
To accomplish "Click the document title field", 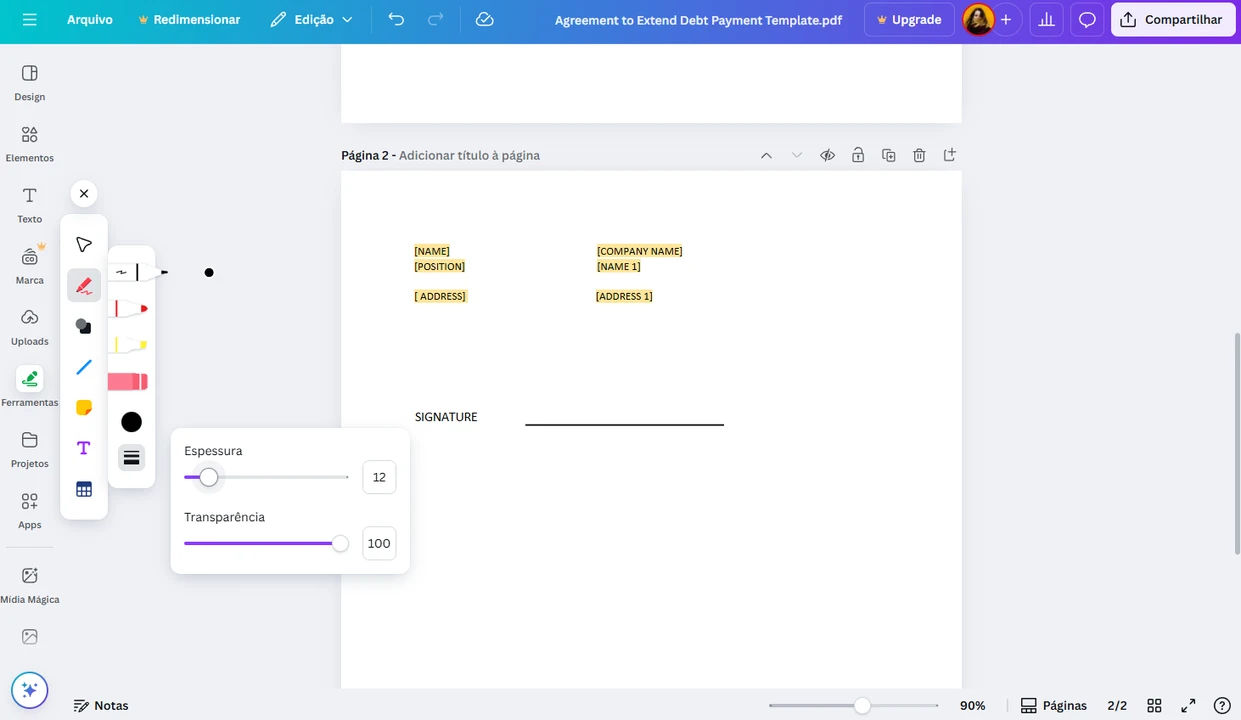I will click(698, 20).
